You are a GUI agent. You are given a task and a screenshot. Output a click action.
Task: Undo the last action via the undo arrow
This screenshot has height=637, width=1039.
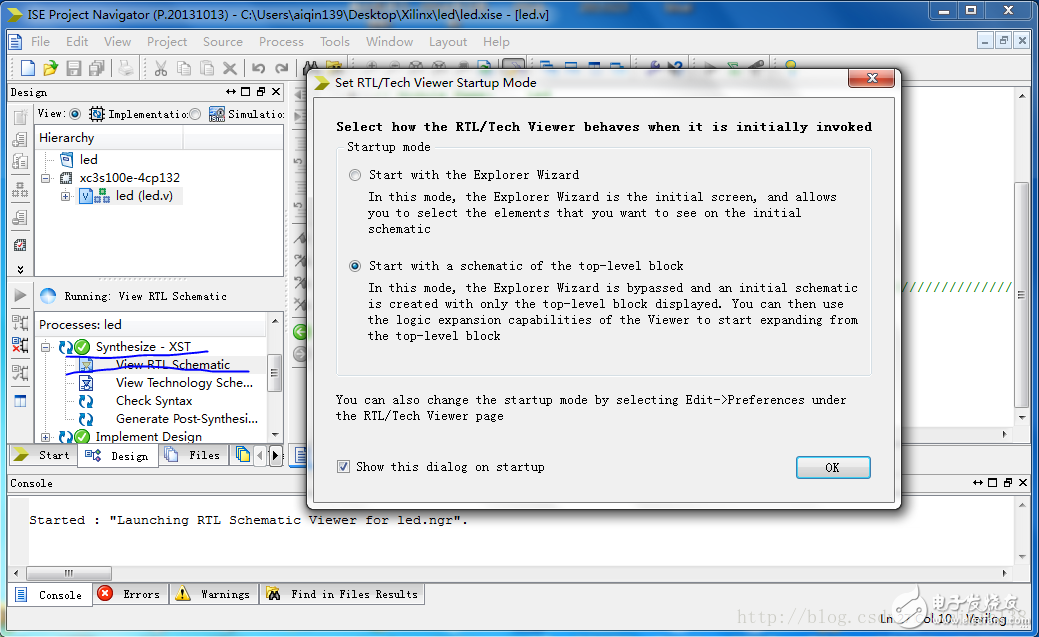pyautogui.click(x=258, y=67)
